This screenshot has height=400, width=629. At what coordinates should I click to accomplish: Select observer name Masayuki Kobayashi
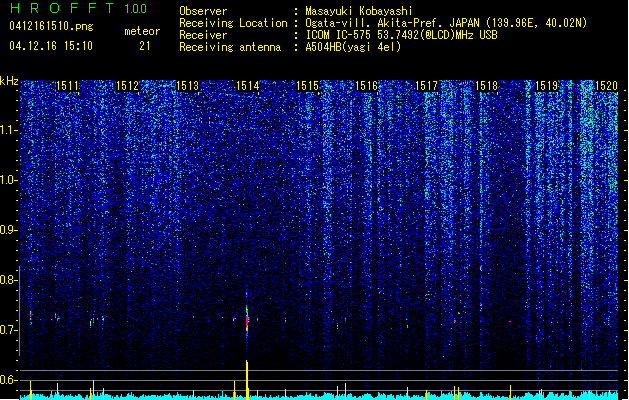(359, 11)
